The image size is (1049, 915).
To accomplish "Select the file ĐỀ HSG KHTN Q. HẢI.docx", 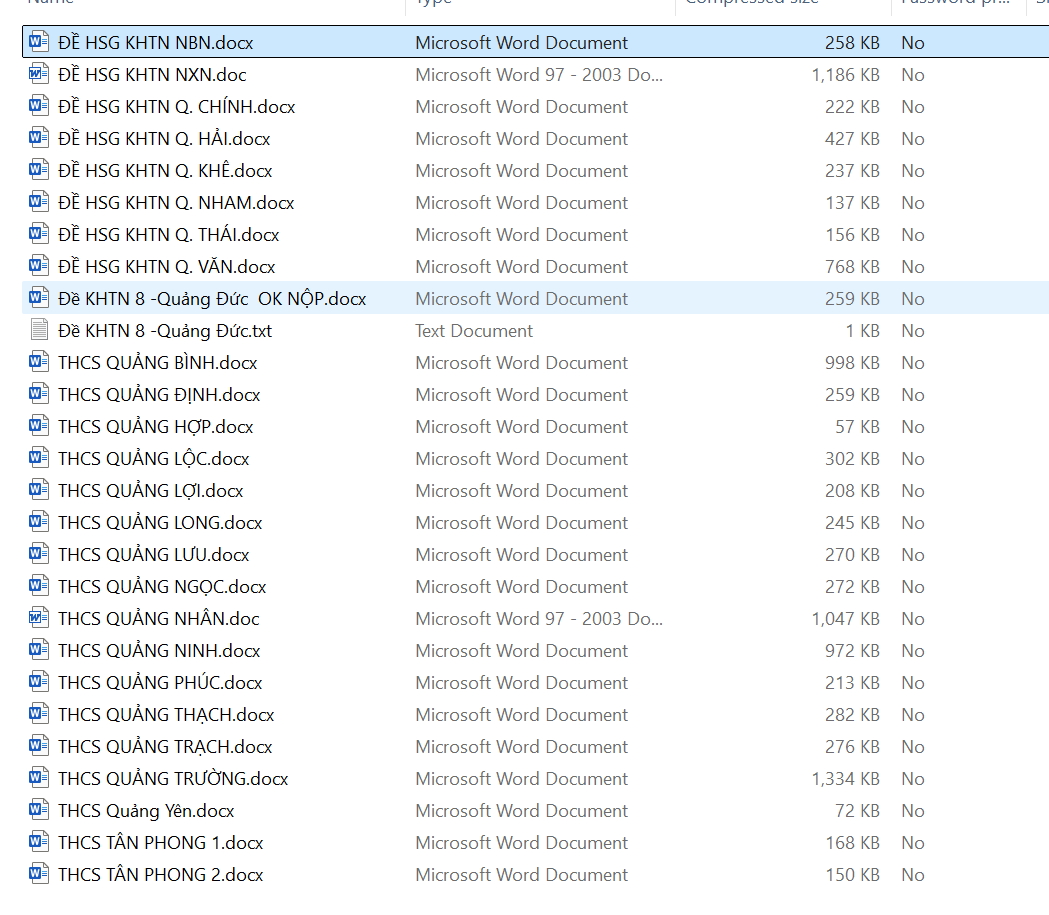I will pos(164,139).
